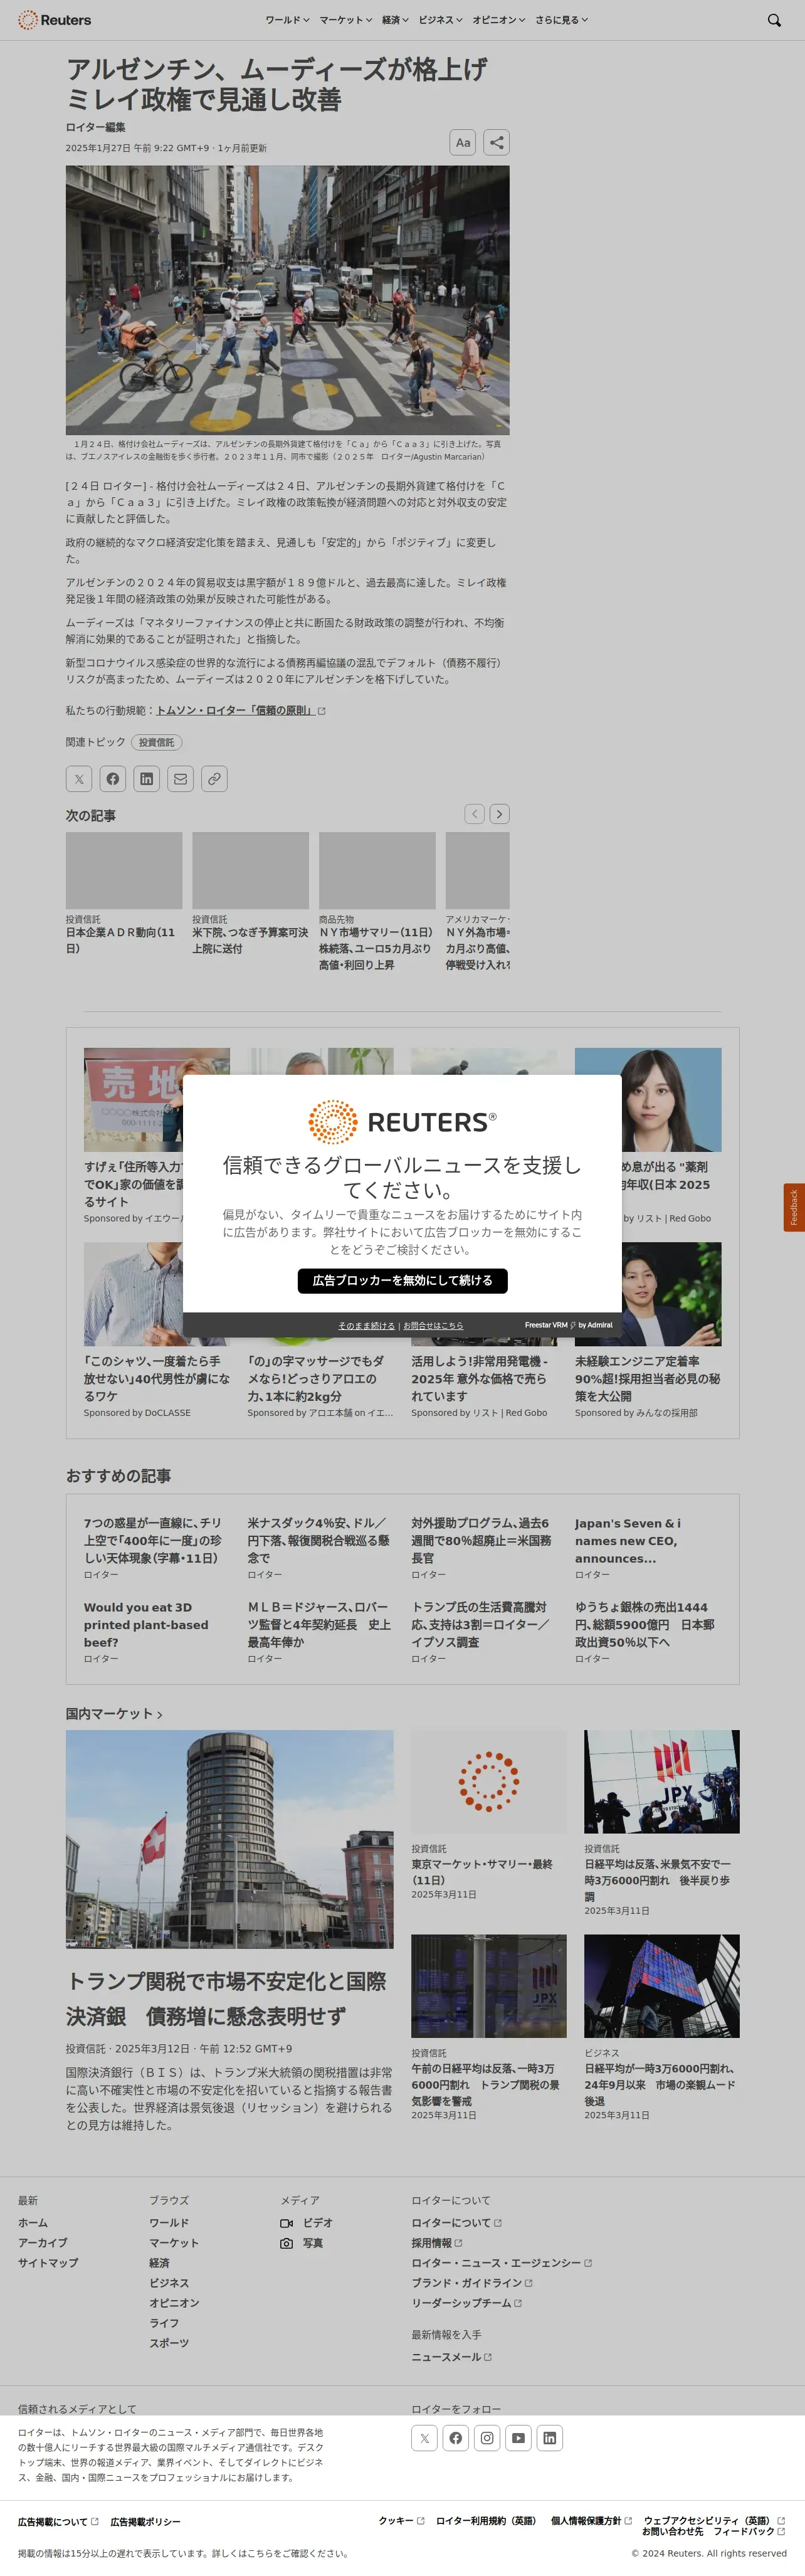Click the Buenos Aires street photo
The image size is (805, 2576).
point(287,300)
